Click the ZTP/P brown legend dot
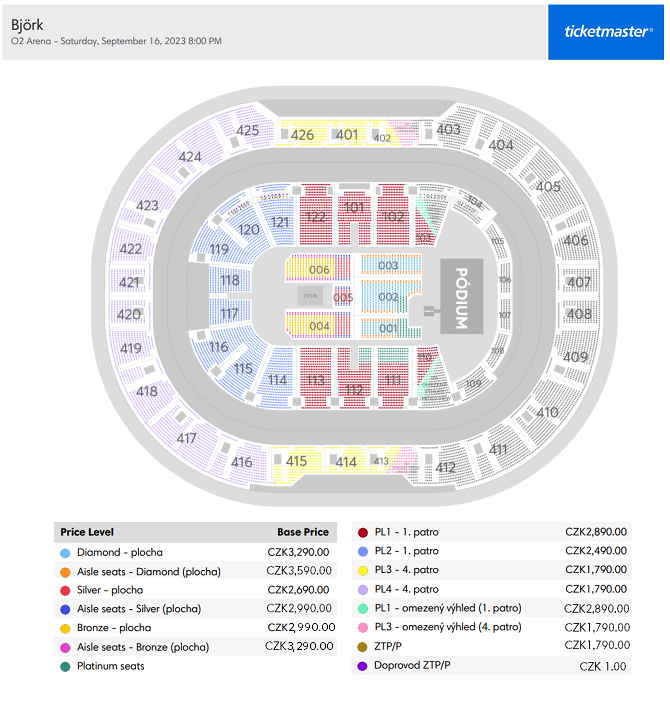Image resolution: width=670 pixels, height=703 pixels. click(362, 647)
